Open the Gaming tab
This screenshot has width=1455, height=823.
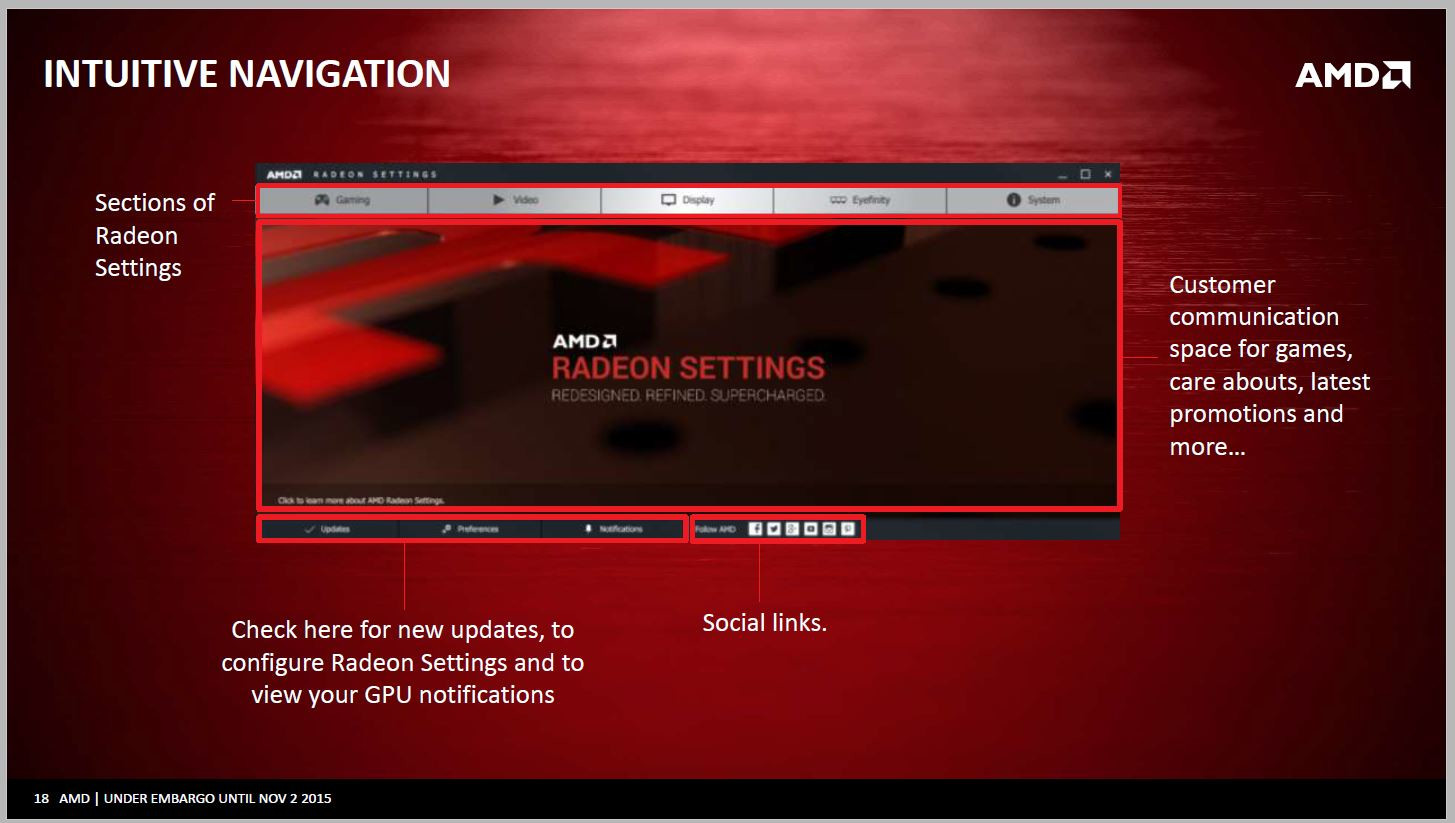point(343,200)
